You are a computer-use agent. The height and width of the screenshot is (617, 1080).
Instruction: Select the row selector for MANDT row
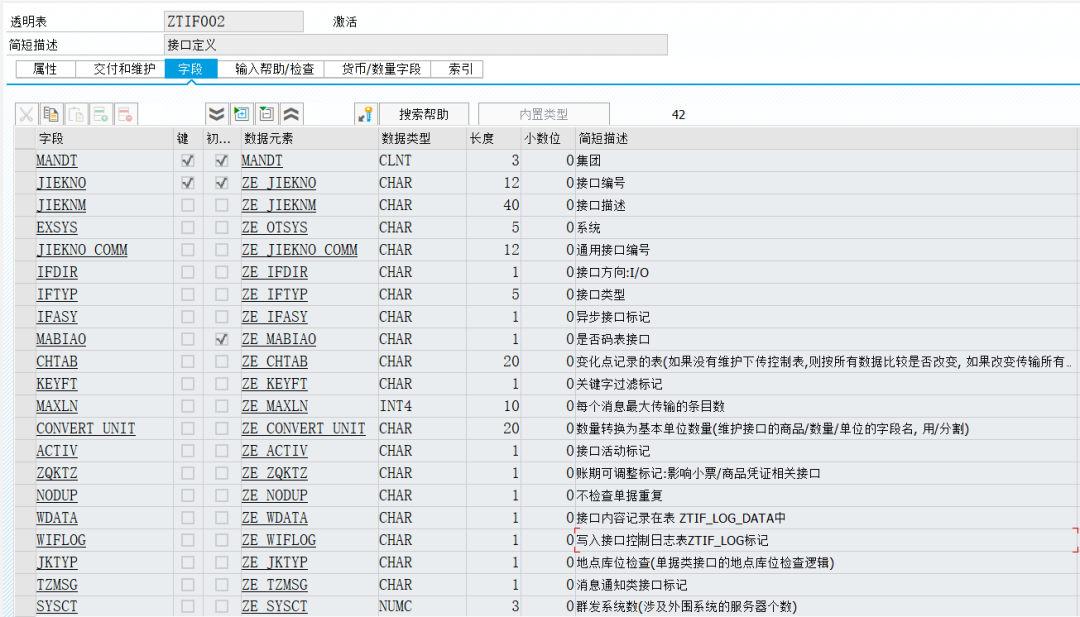click(25, 160)
